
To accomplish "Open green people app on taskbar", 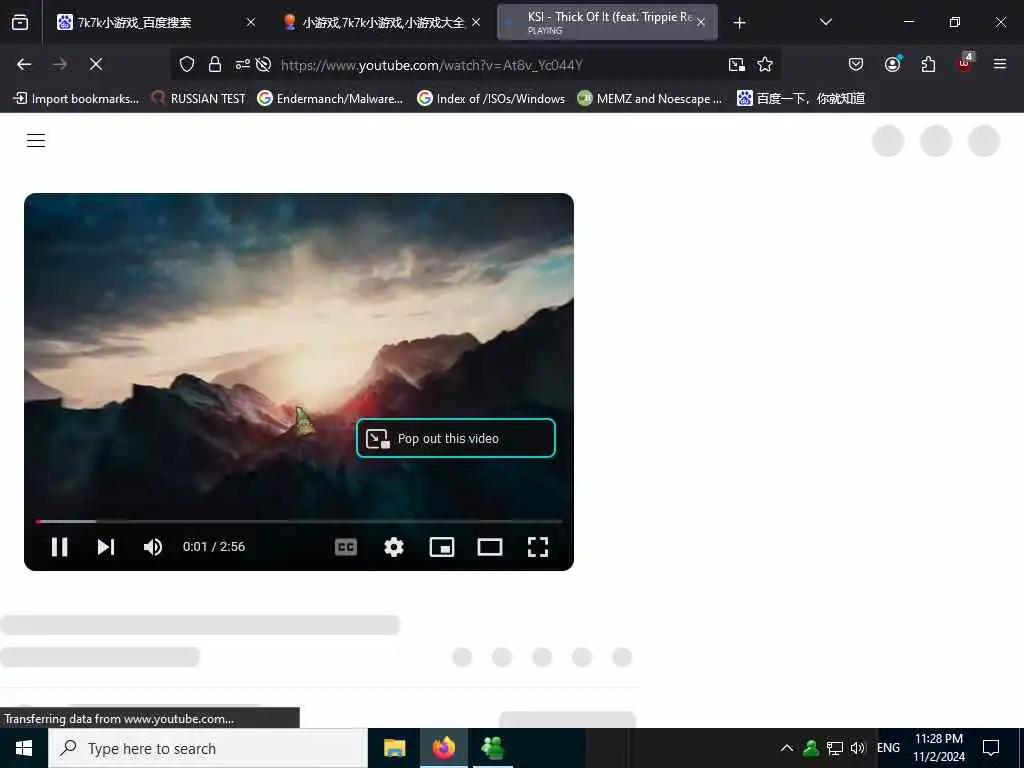I will [492, 748].
